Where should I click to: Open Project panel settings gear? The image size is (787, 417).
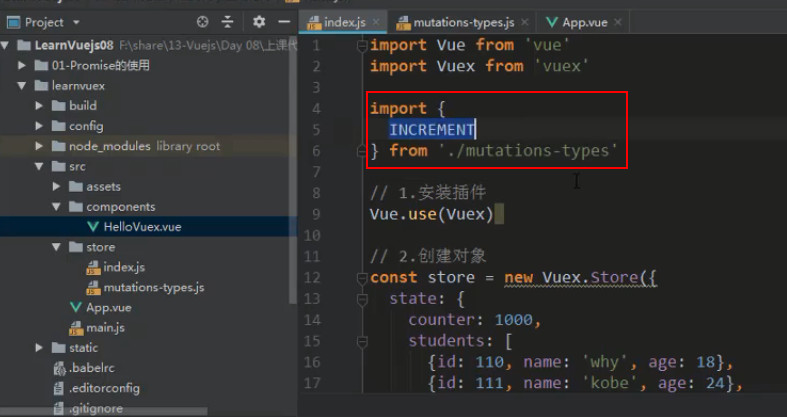pos(258,22)
